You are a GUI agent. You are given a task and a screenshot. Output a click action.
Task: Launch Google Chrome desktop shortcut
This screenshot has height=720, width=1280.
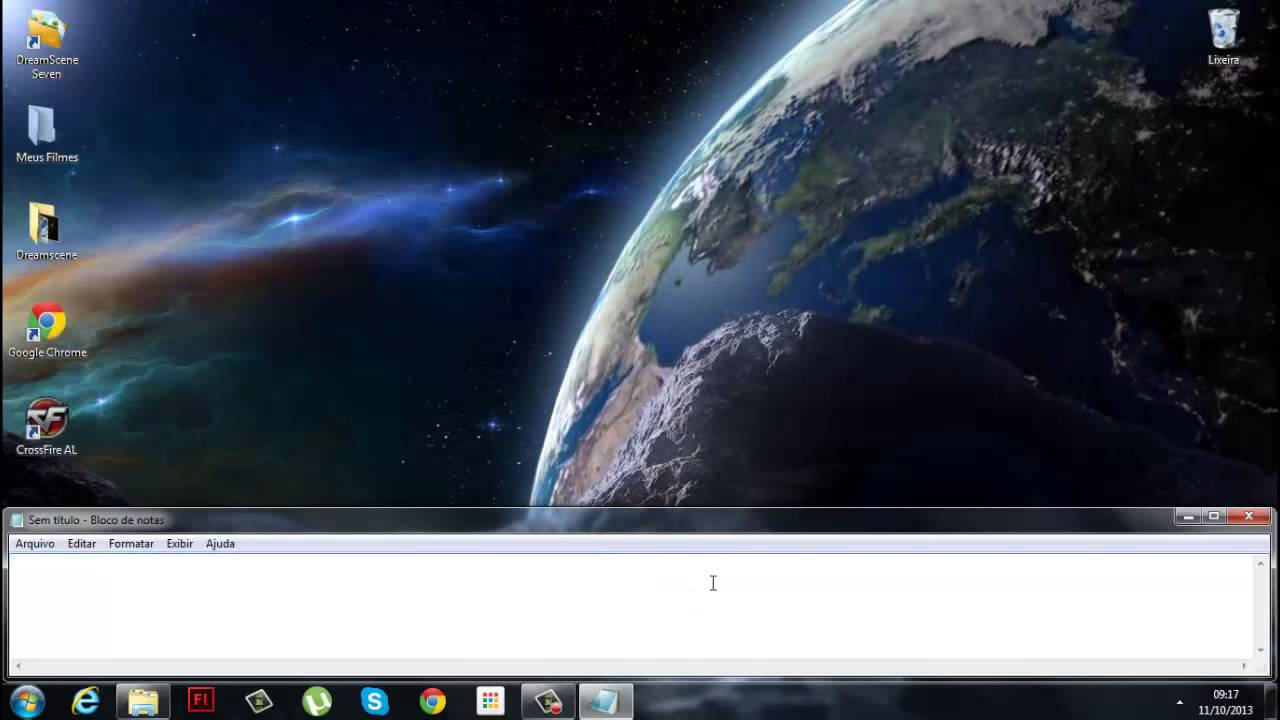46,330
